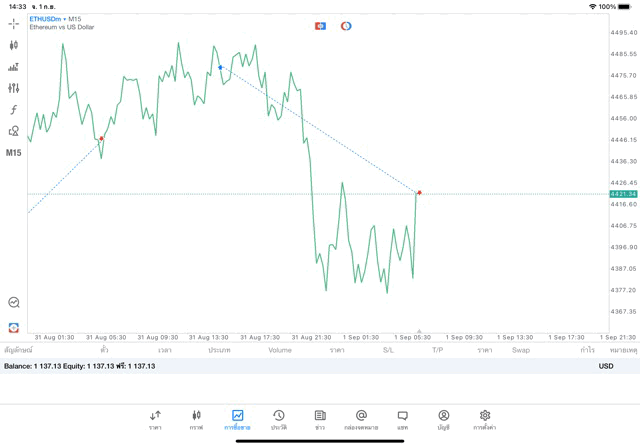Image resolution: width=640 pixels, height=447 pixels.
Task: Activate the crosshair cursor tool
Action: click(x=14, y=24)
